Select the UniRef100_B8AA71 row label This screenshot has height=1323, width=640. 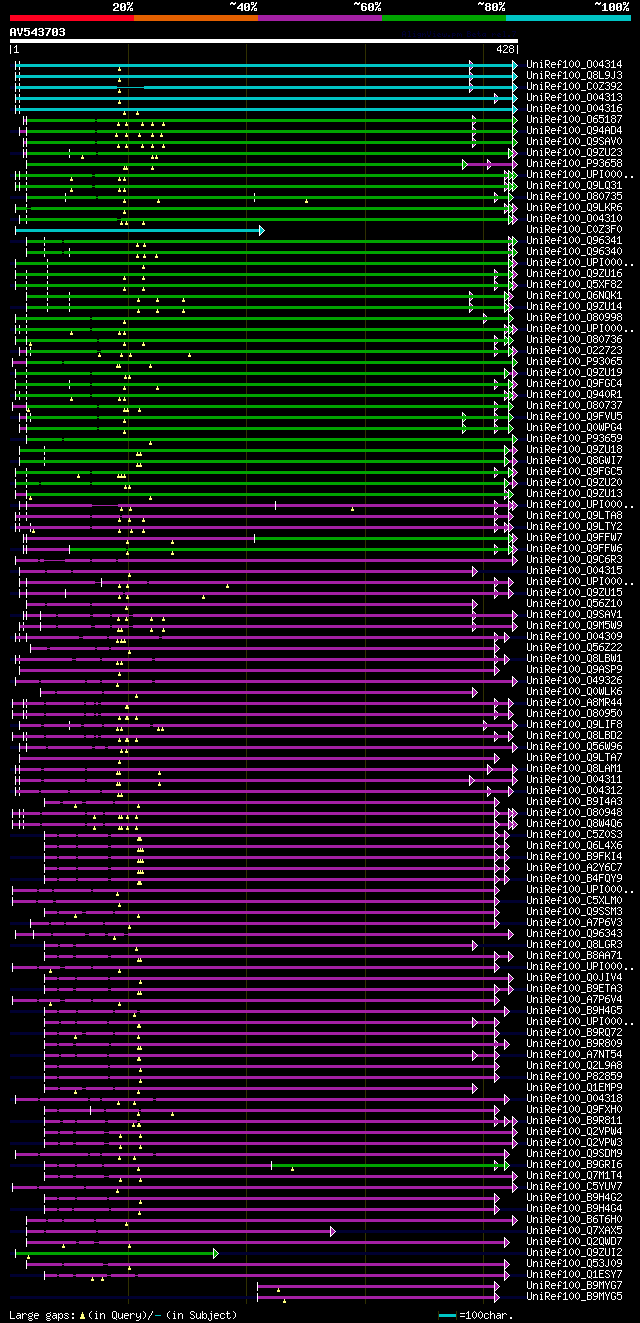click(575, 956)
